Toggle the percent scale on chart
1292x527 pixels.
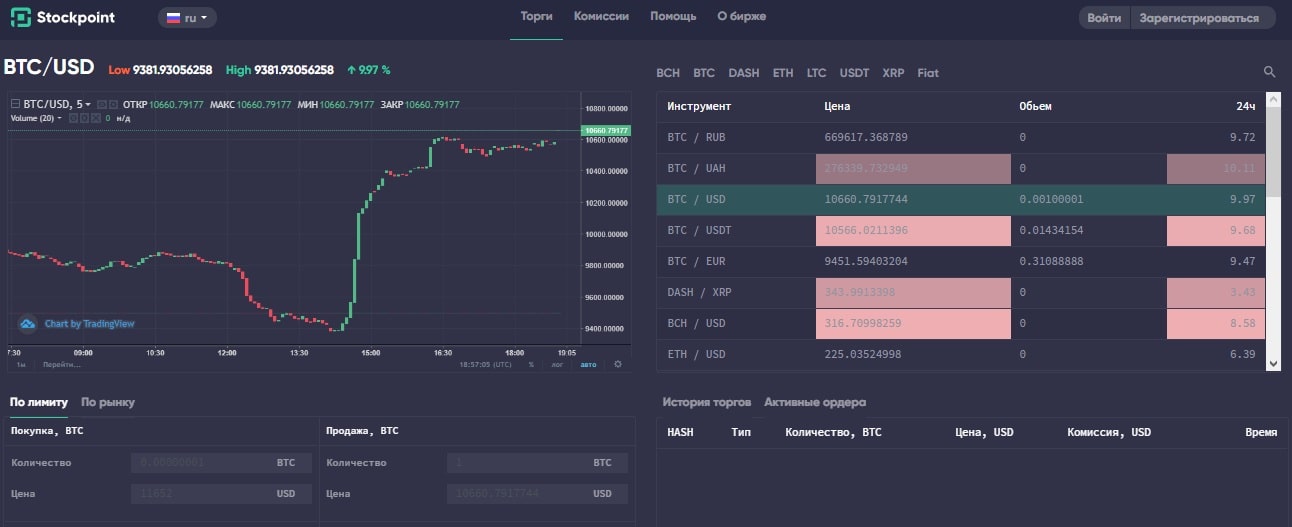coord(531,364)
